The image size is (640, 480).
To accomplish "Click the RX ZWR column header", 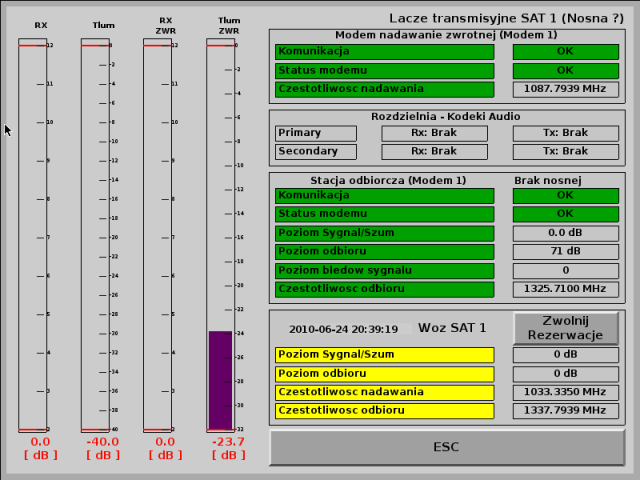I will (166, 26).
